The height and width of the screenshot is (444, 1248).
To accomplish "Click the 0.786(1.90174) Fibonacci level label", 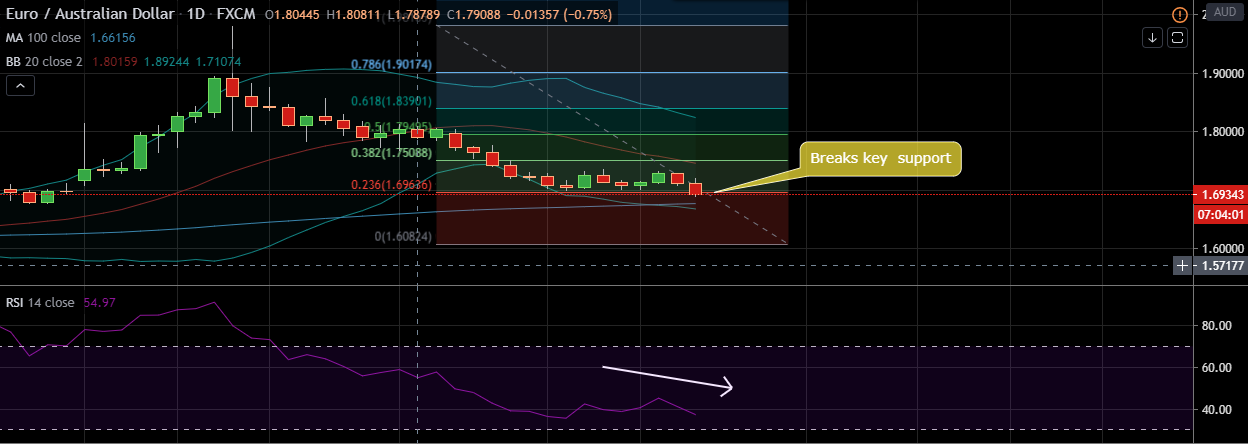I will 391,65.
